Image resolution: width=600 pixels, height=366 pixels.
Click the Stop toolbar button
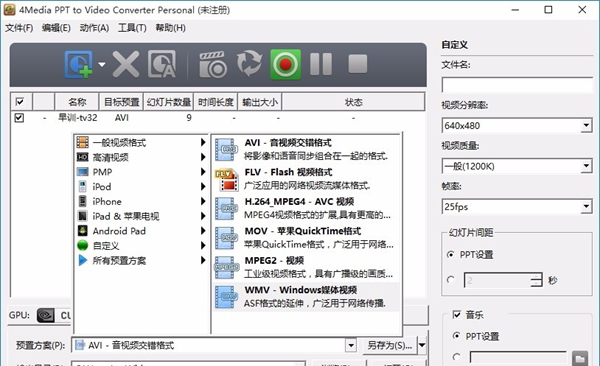pos(358,64)
